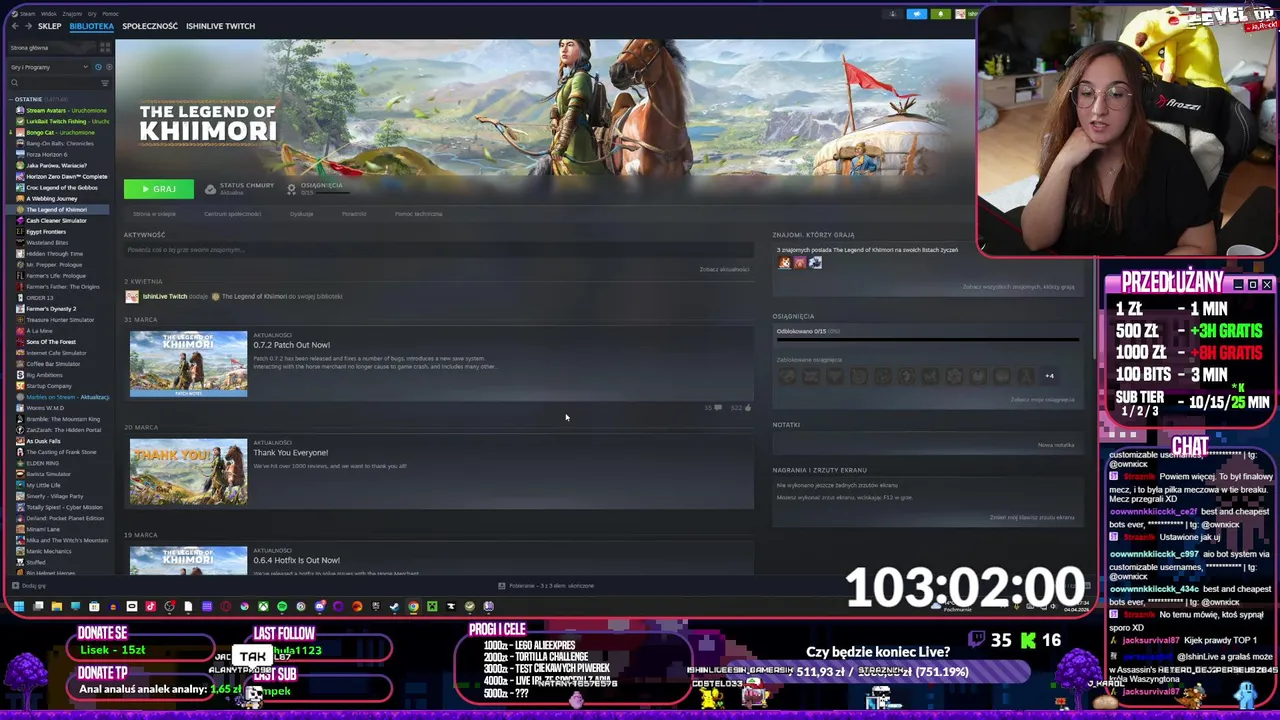Open the Znajomi menu

click(72, 14)
